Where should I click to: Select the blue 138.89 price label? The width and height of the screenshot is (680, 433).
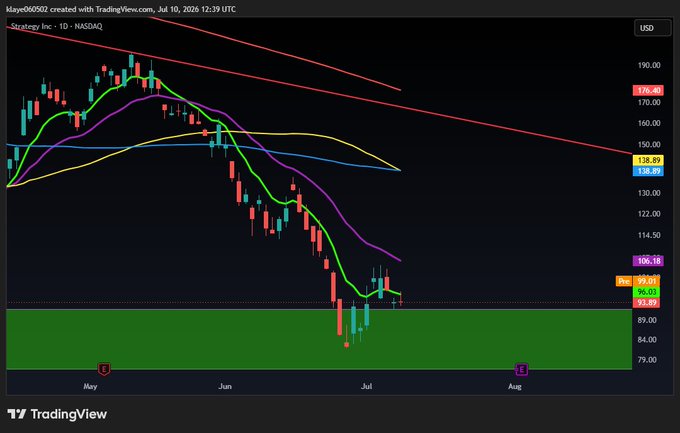[x=648, y=171]
